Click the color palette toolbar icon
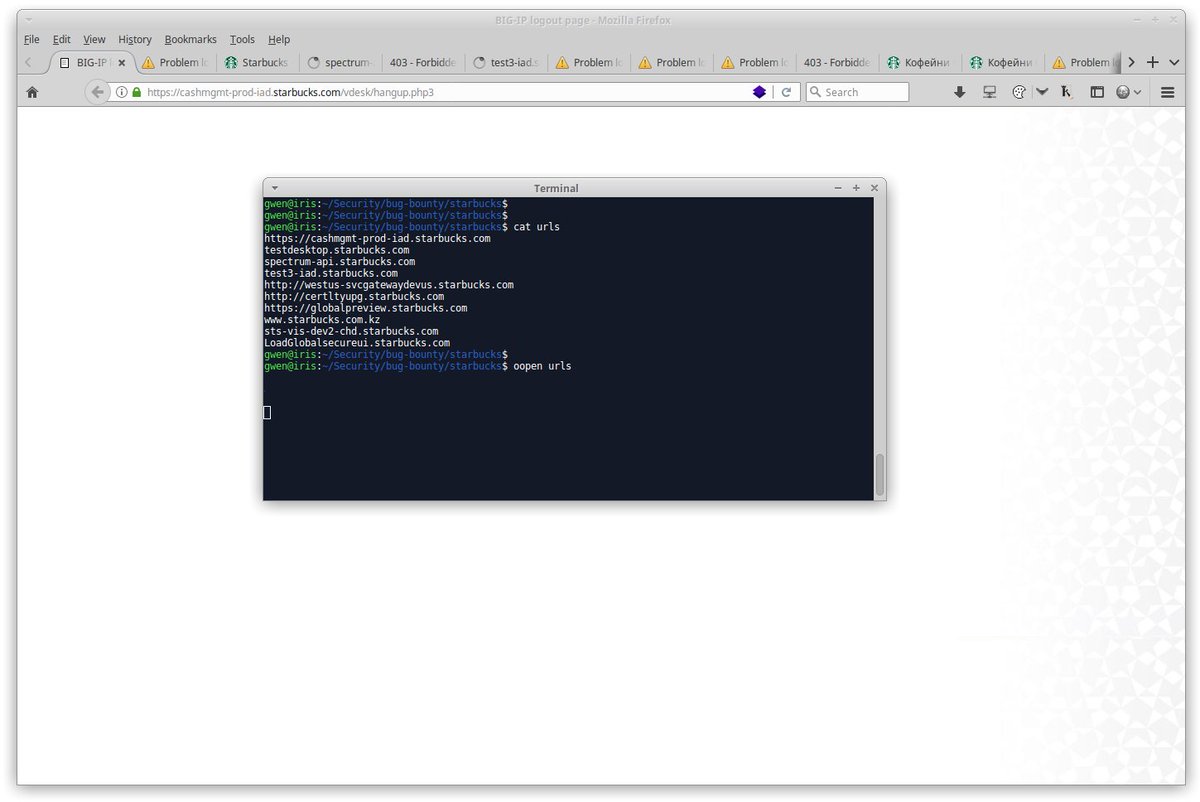 coord(1019,92)
